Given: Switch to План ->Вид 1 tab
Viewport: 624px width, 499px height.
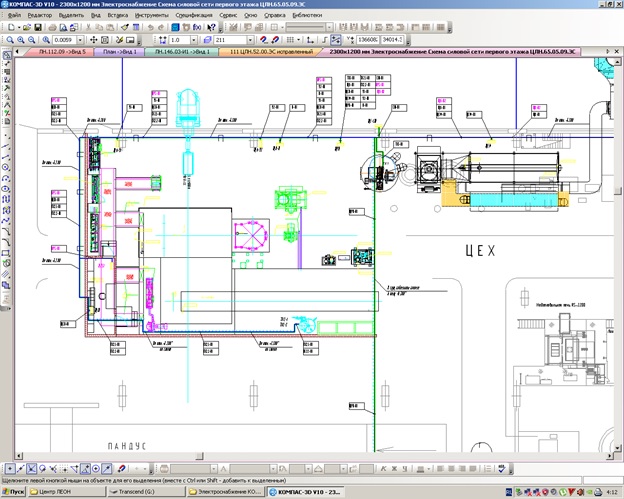Looking at the screenshot, I should coord(119,52).
